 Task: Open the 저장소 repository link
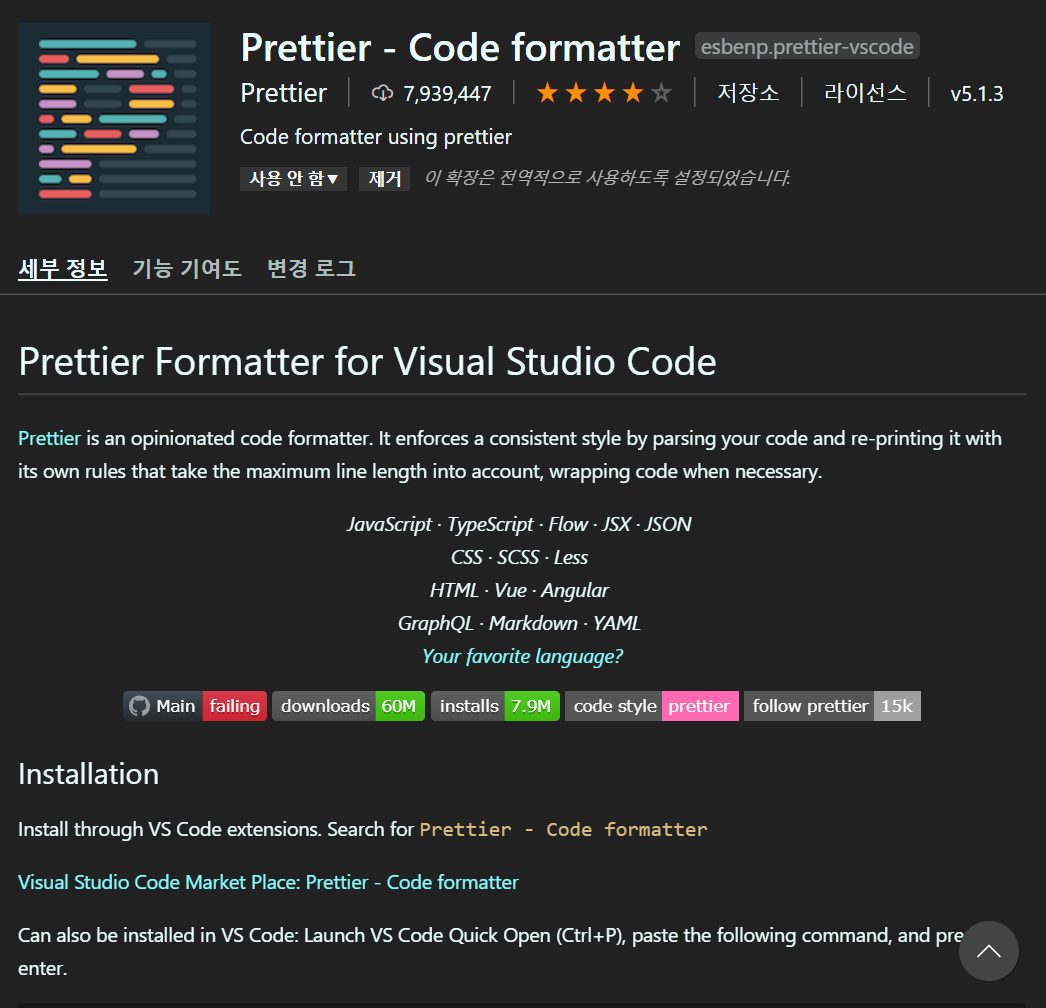pyautogui.click(x=748, y=93)
